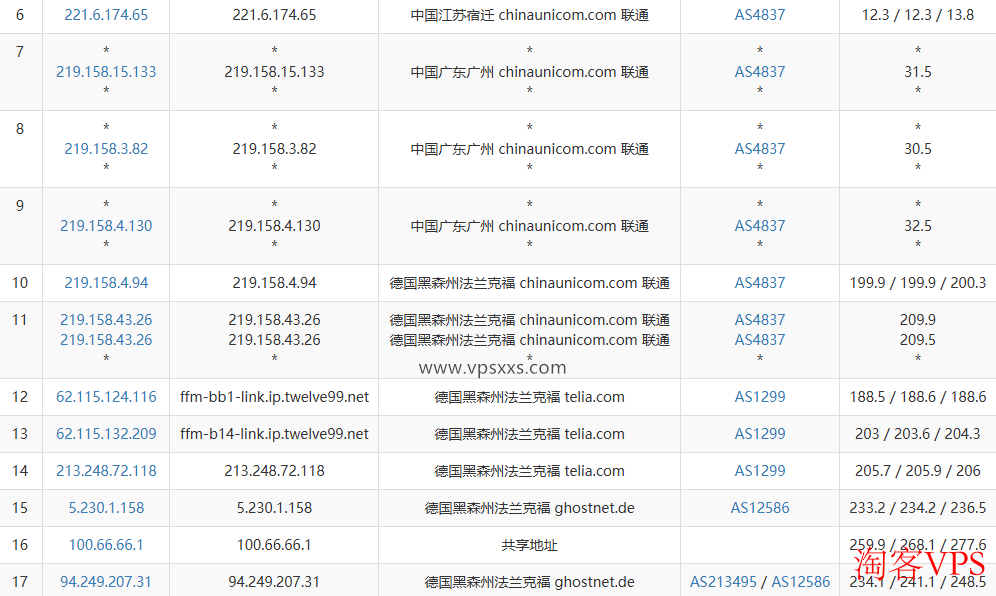Select 中国广东广州 chinaunicom.com location in hop 9

pyautogui.click(x=529, y=226)
